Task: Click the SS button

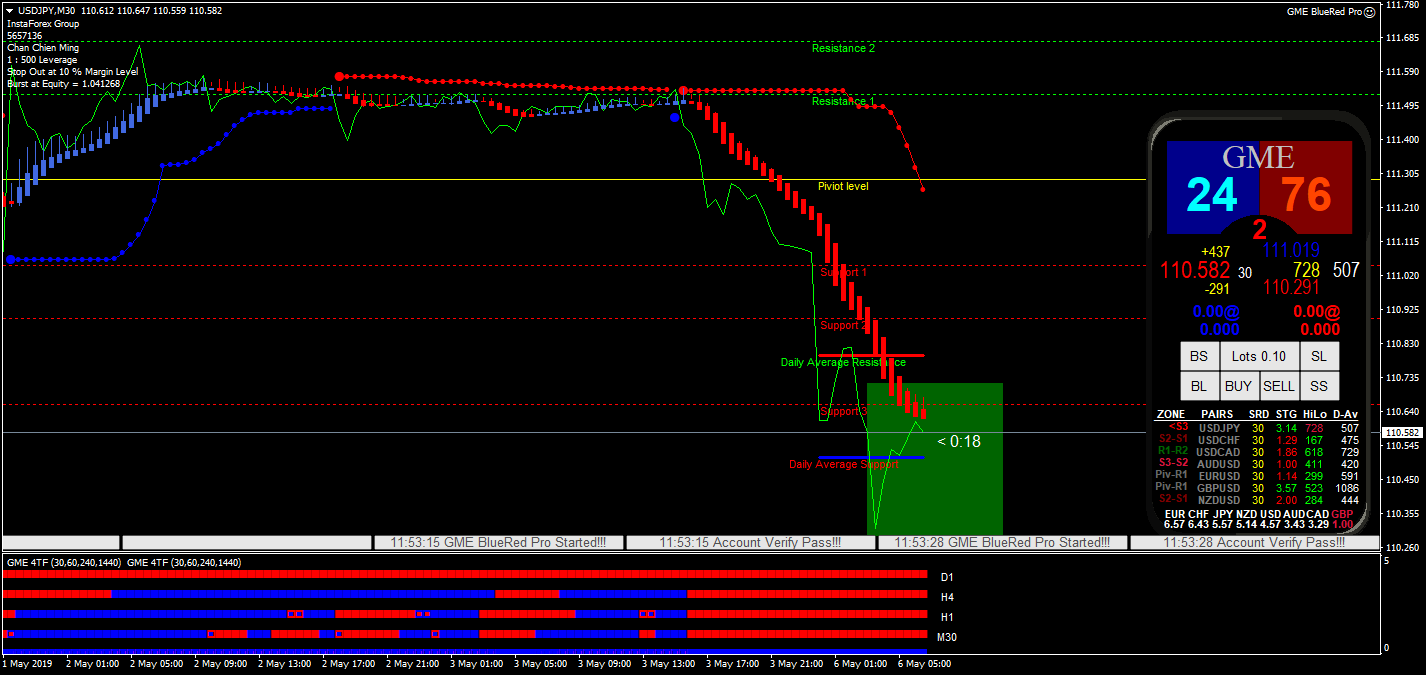Action: (x=1319, y=386)
